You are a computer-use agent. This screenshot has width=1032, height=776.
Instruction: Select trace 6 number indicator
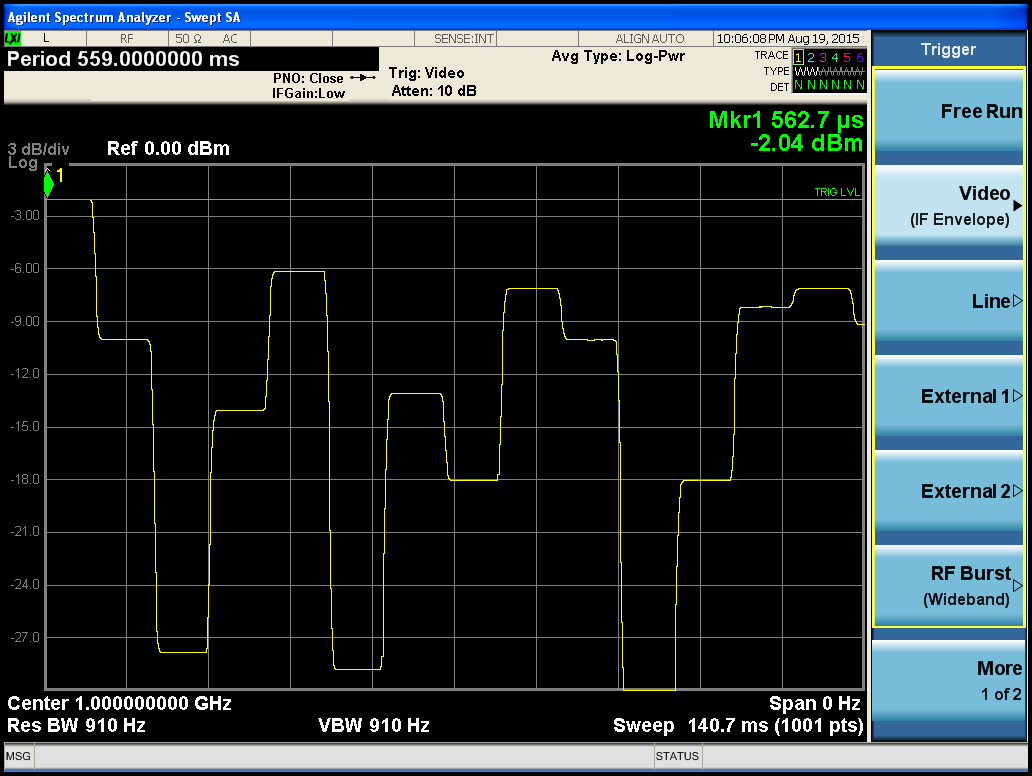click(x=859, y=57)
